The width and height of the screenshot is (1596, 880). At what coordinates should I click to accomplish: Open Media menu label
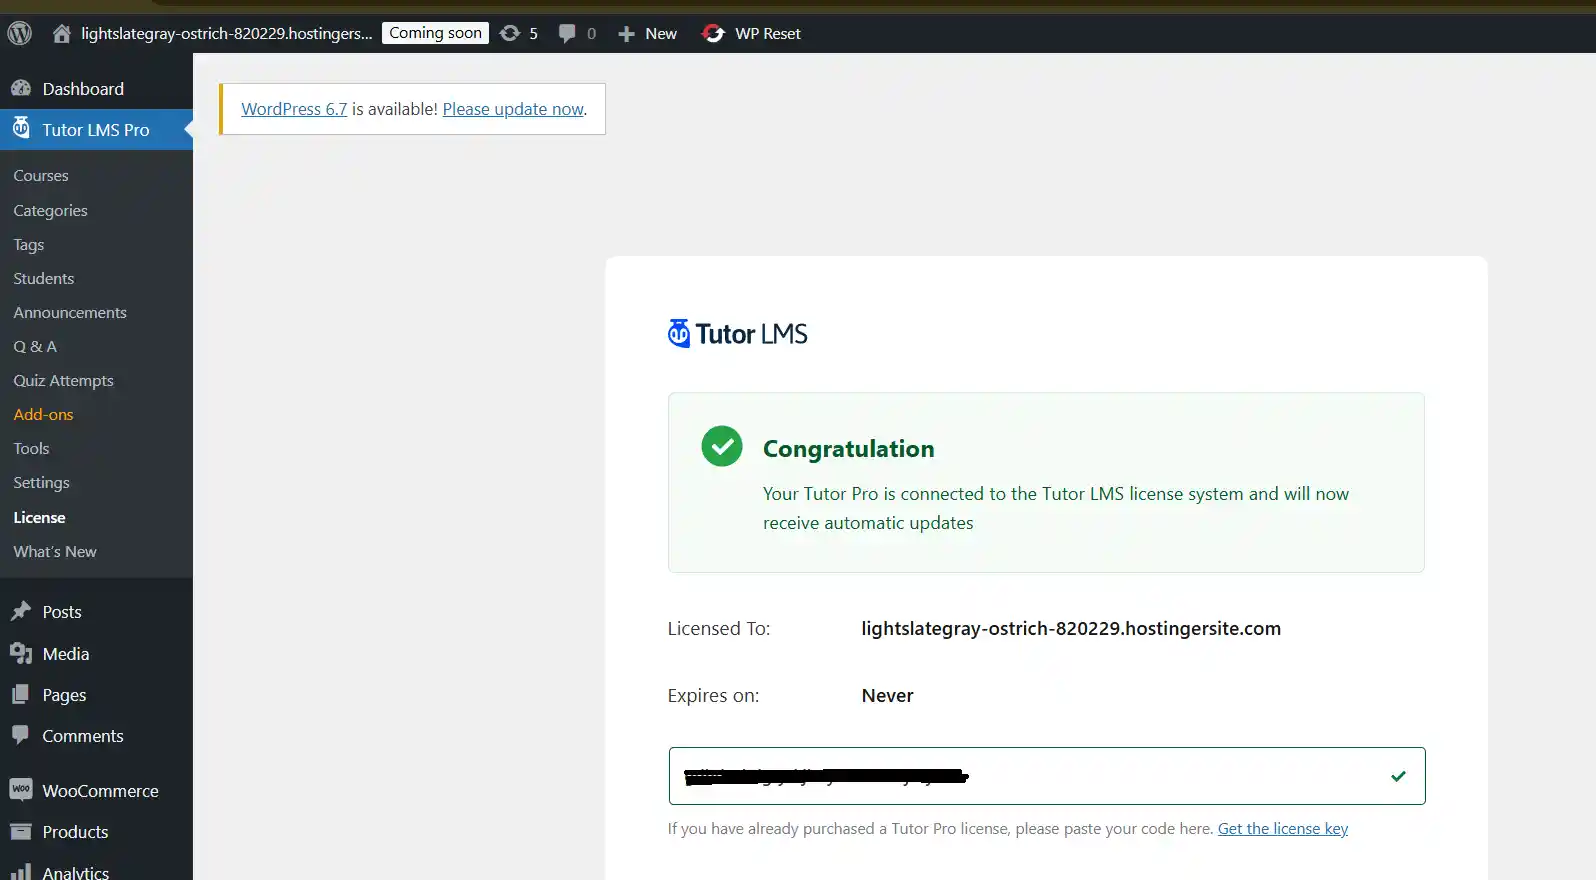click(x=66, y=653)
